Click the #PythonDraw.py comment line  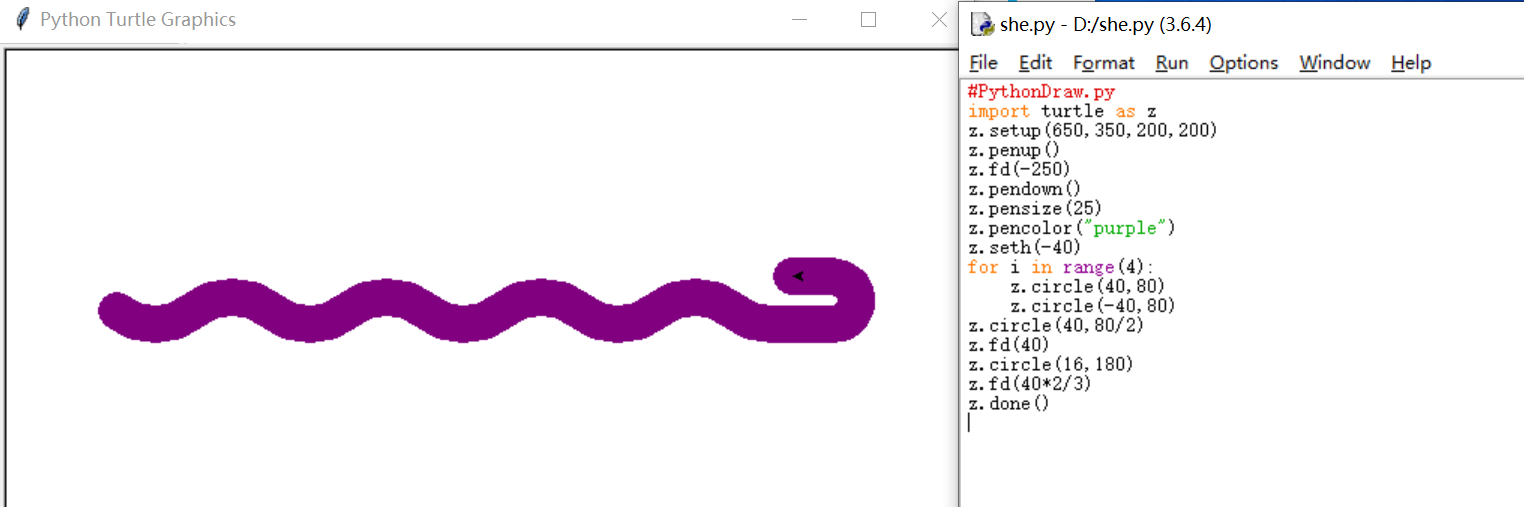(x=1041, y=92)
